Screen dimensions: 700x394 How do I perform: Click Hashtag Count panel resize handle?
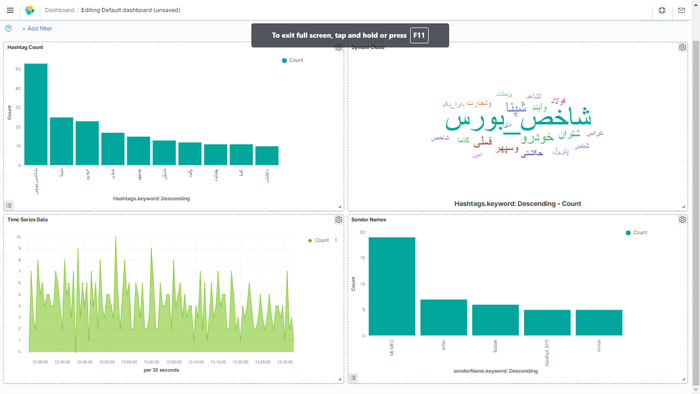340,207
